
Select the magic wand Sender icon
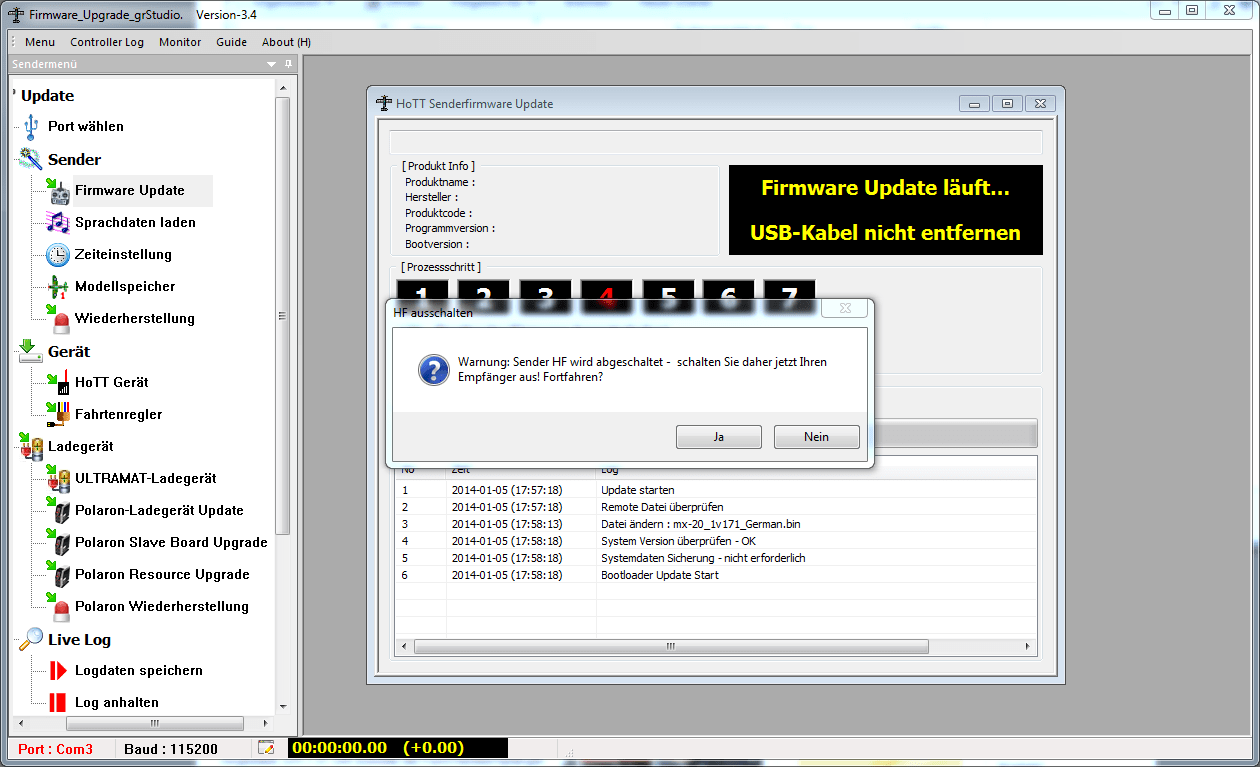pos(30,159)
